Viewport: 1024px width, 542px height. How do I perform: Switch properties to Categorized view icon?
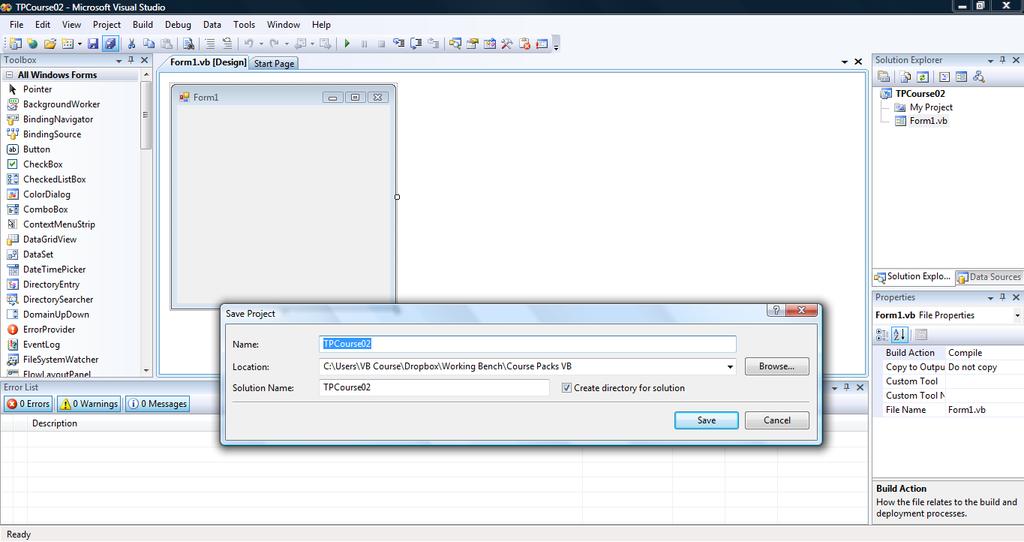pyautogui.click(x=882, y=335)
